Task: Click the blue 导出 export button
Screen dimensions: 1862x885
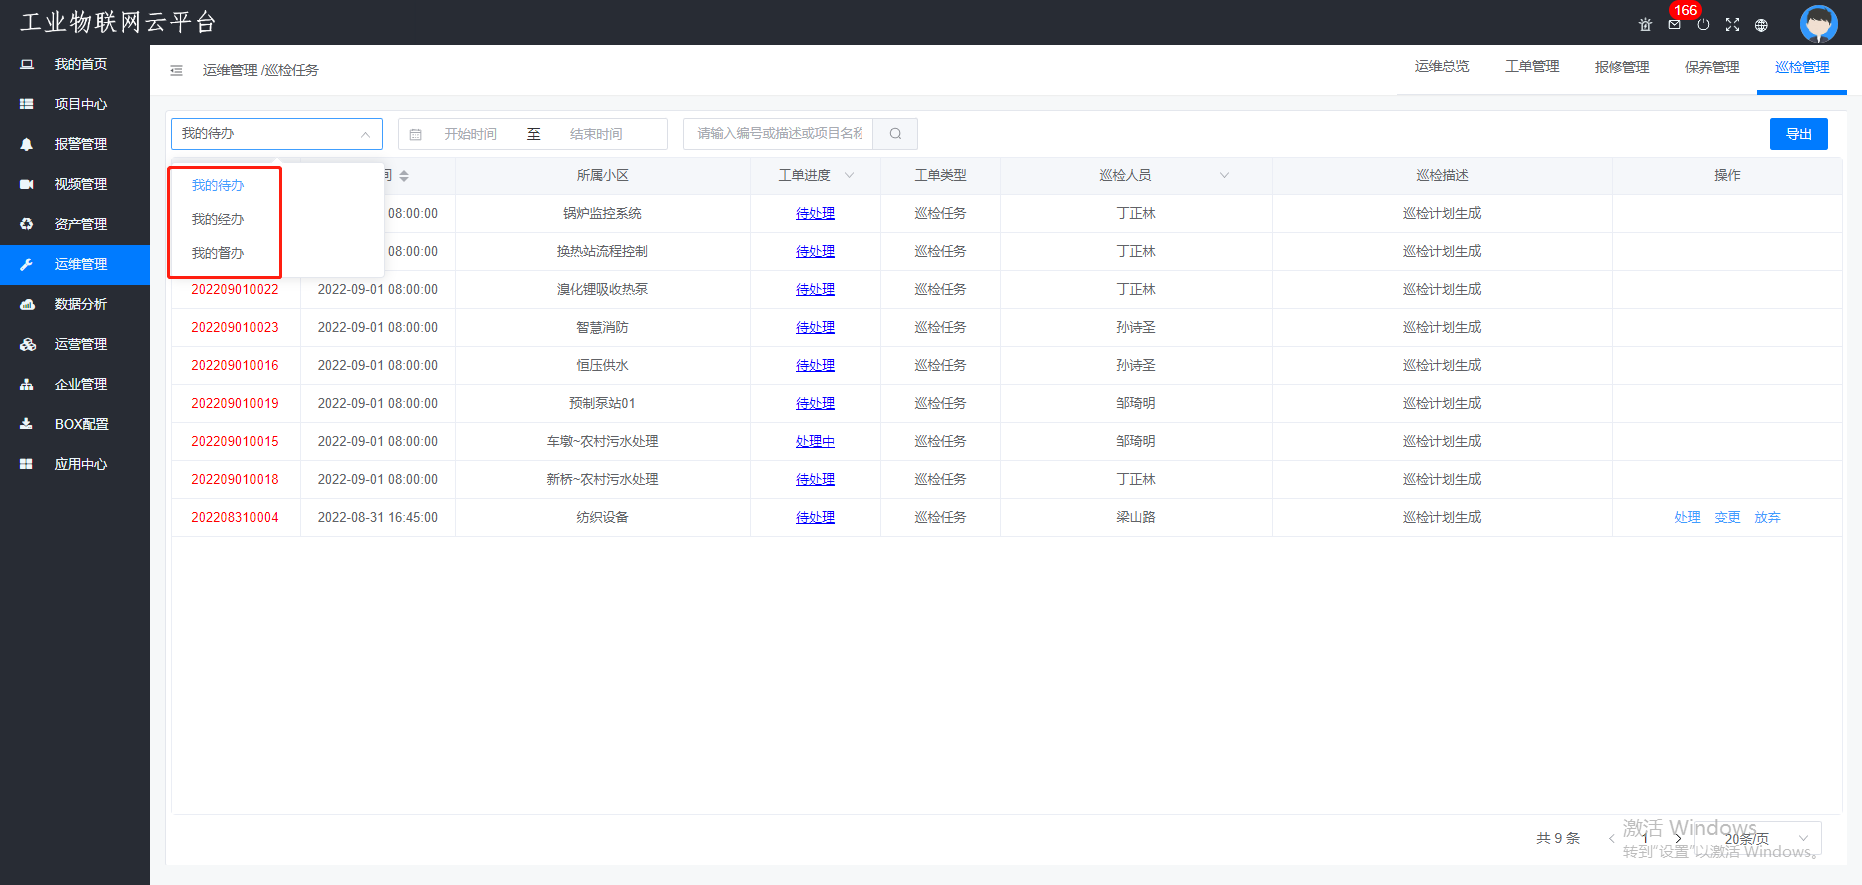Action: pyautogui.click(x=1798, y=134)
